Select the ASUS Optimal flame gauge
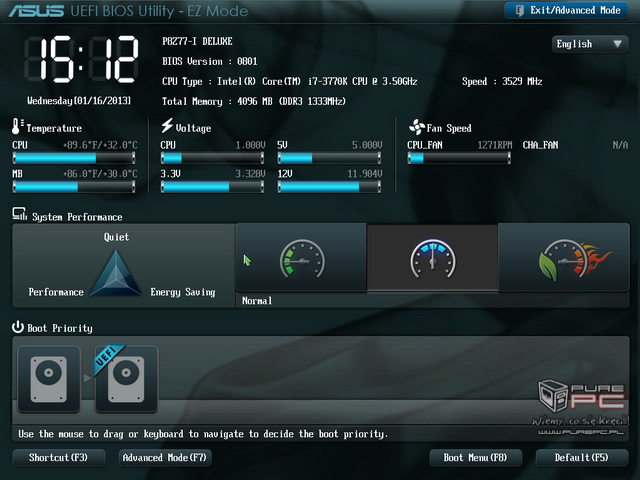The image size is (640, 480). [564, 259]
